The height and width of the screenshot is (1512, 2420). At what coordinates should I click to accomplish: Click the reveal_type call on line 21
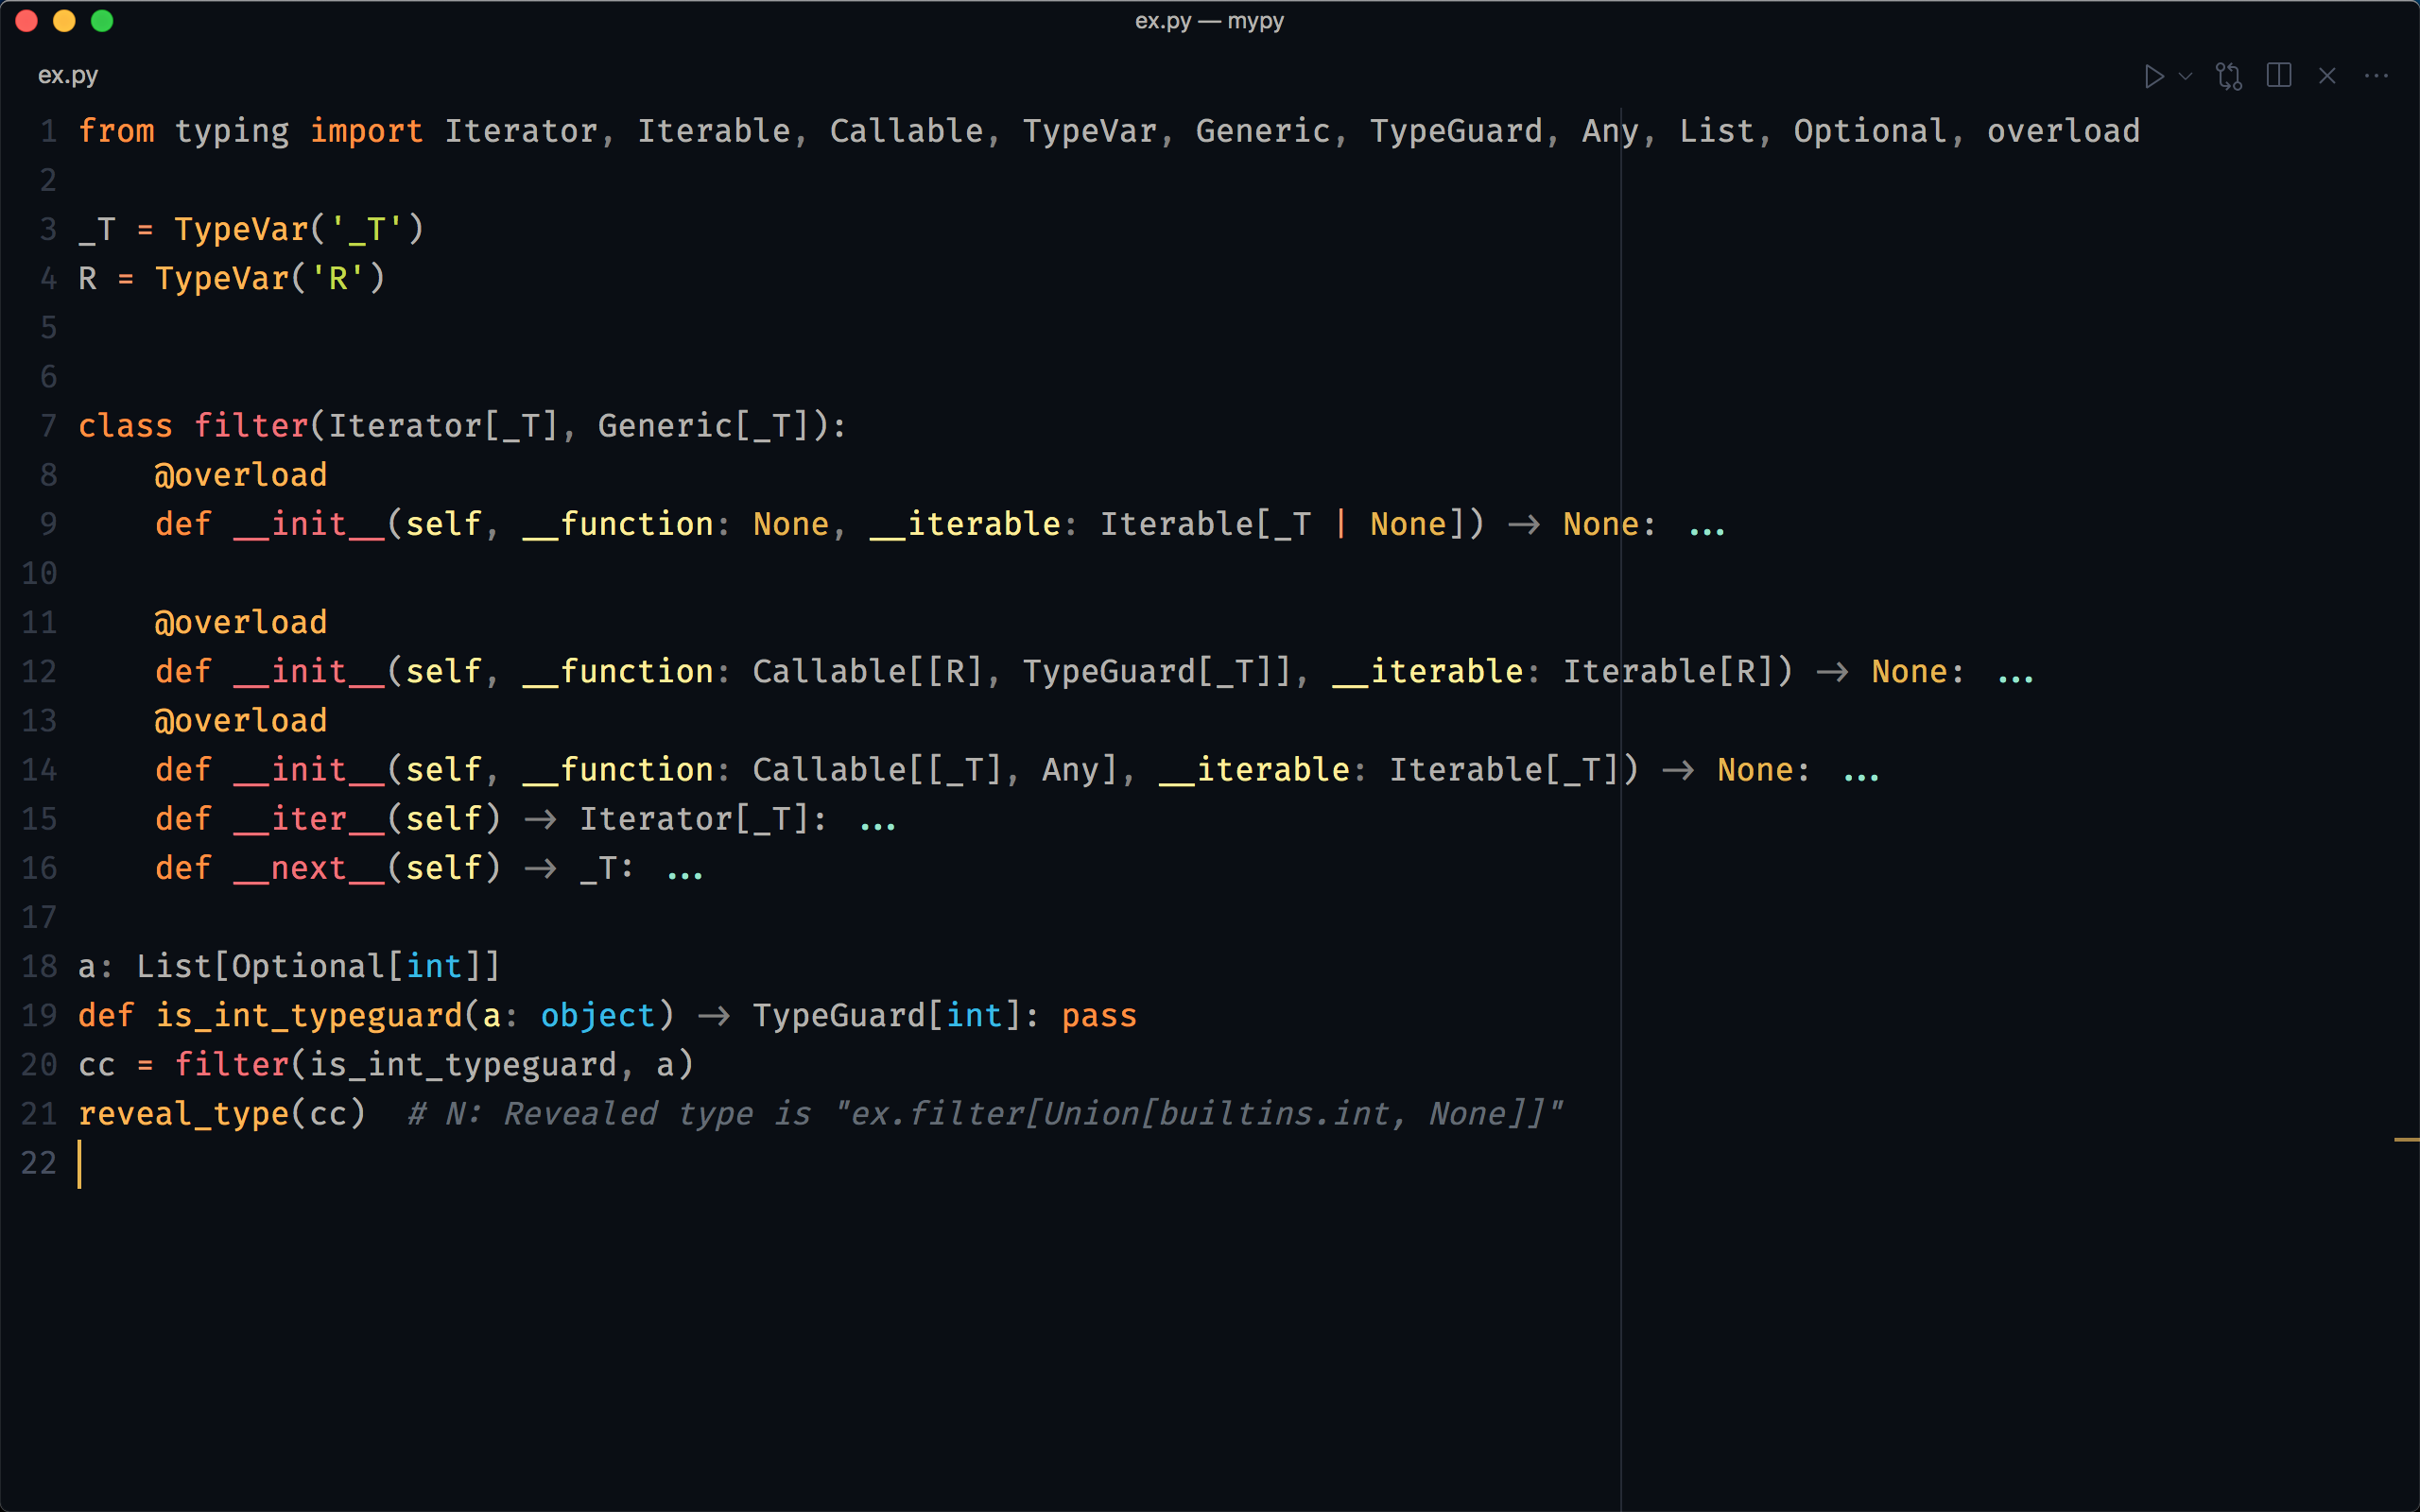tap(183, 1113)
